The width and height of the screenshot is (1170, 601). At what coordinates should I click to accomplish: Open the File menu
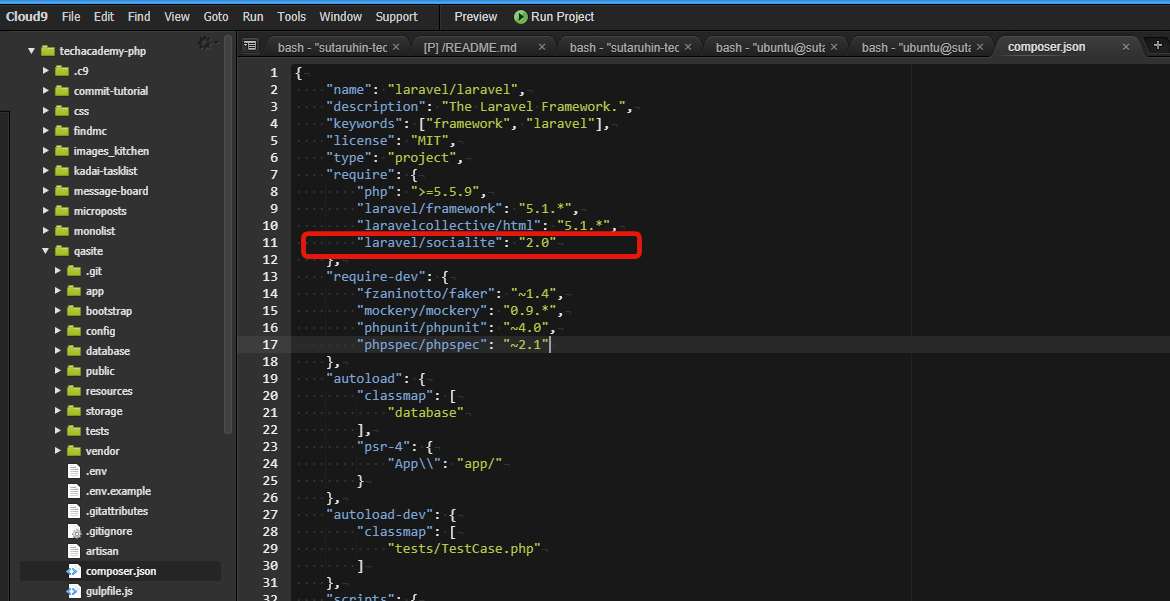click(x=71, y=16)
